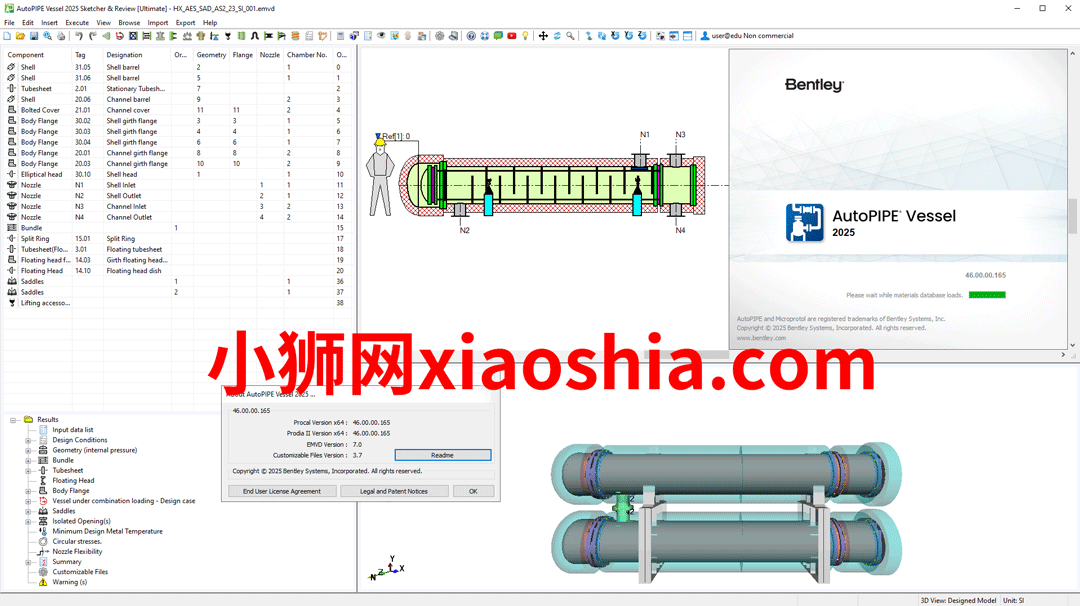Click Legal and Patent Notices button
Viewport: 1080px width, 606px height.
click(394, 491)
